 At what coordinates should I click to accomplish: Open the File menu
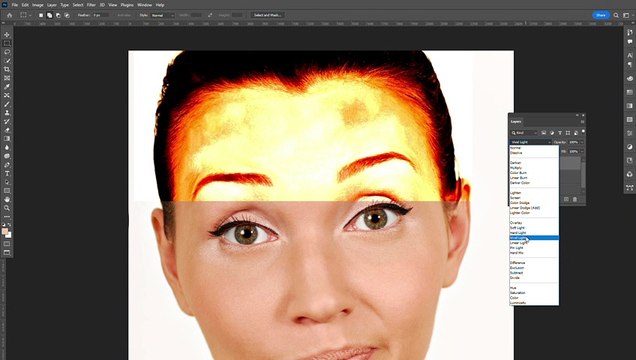coord(15,5)
